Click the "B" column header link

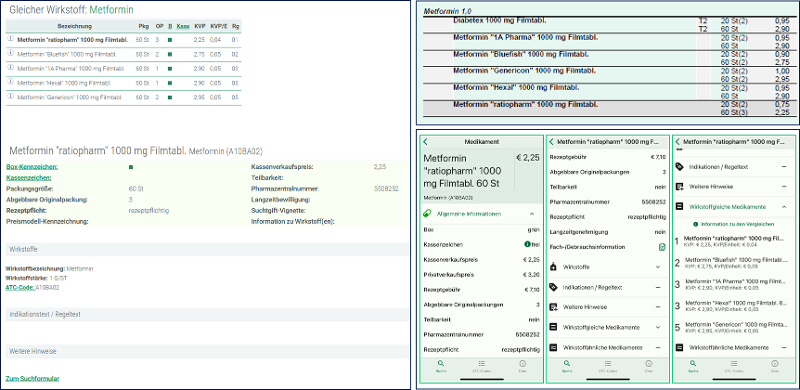tap(170, 26)
